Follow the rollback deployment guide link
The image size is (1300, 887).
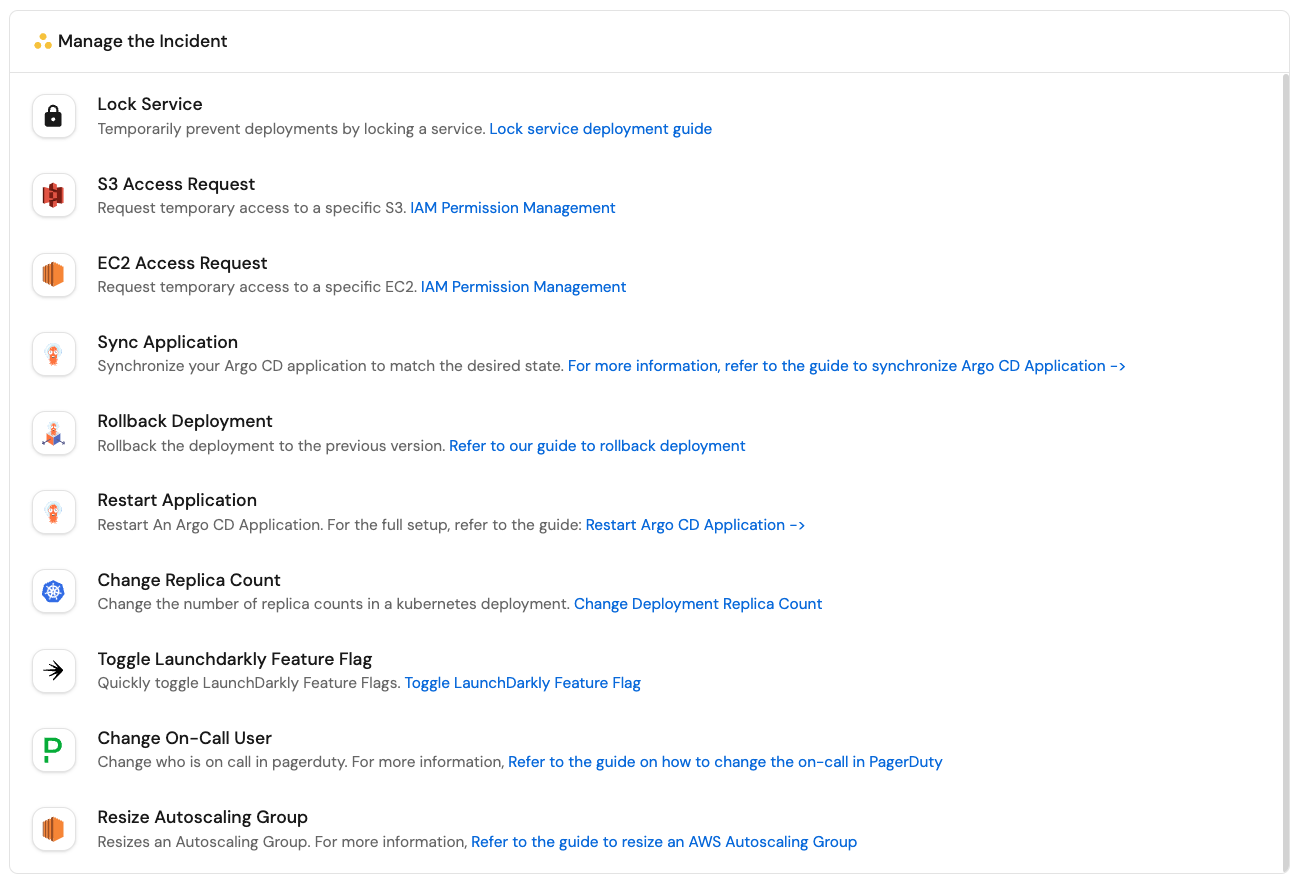(597, 446)
